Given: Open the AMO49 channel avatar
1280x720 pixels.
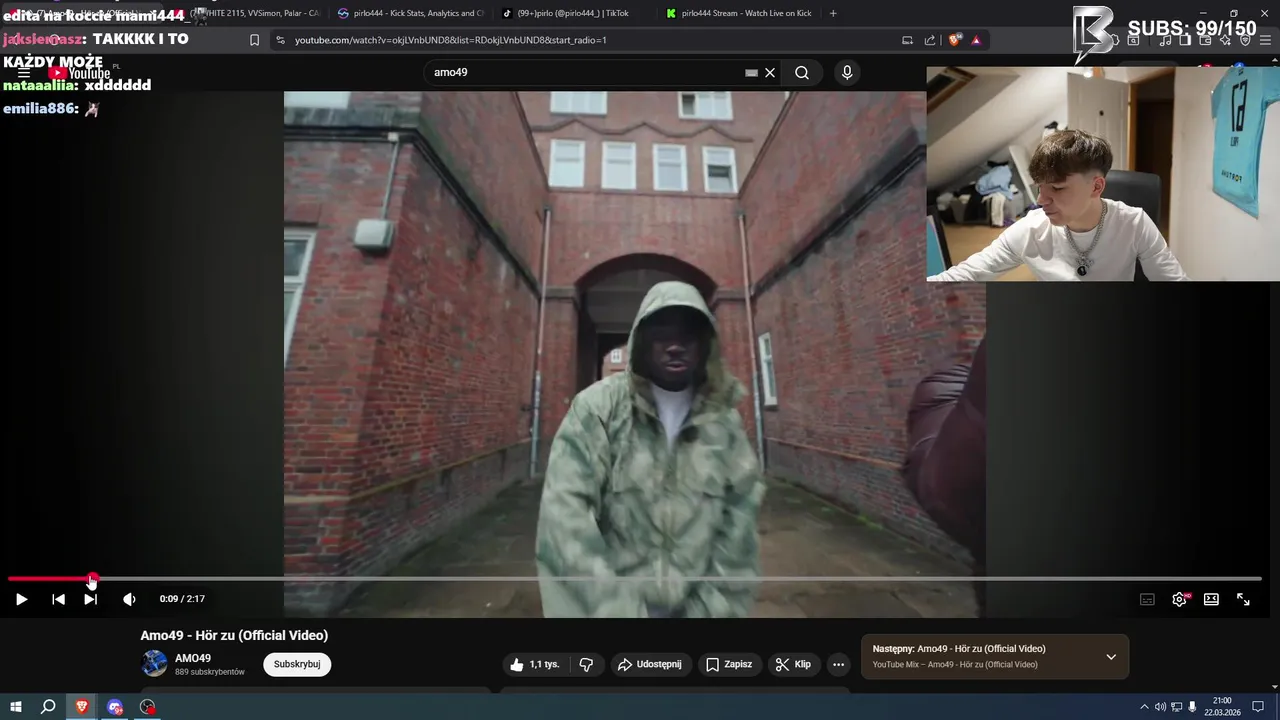Looking at the screenshot, I should pyautogui.click(x=154, y=663).
